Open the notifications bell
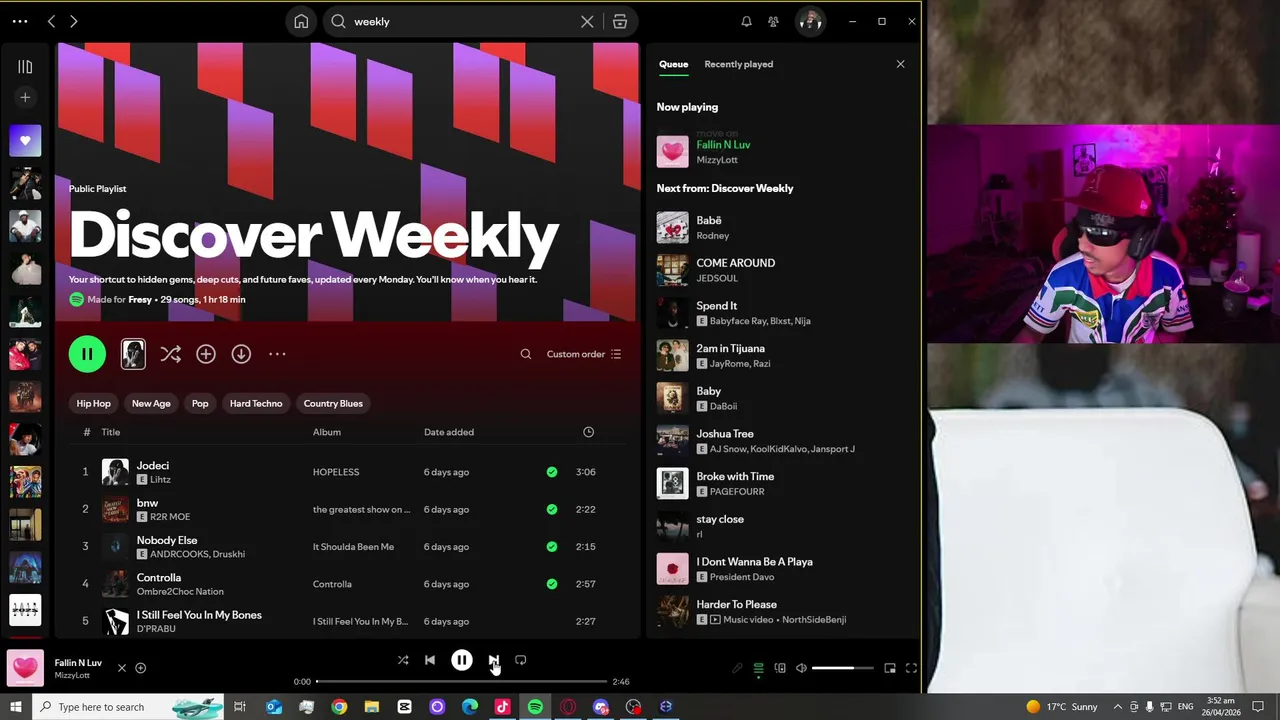The width and height of the screenshot is (1280, 720). point(746,21)
